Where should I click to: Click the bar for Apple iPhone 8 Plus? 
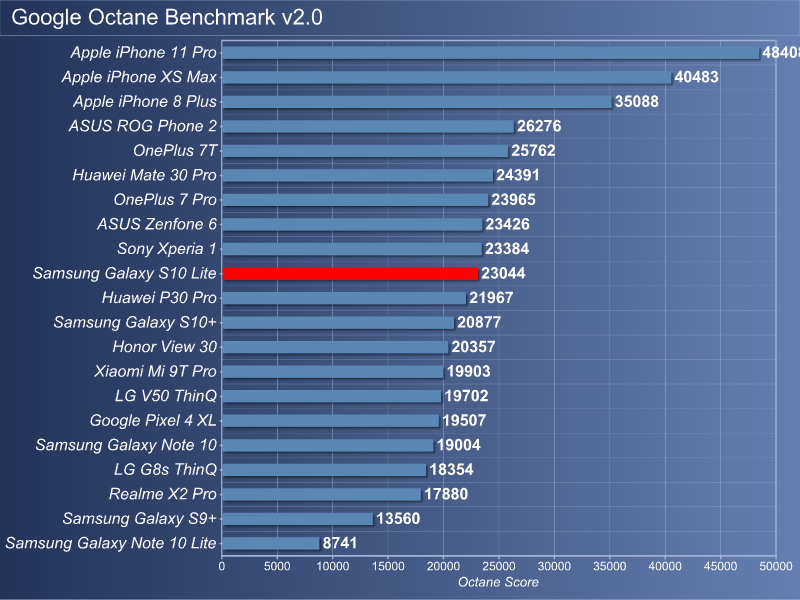pos(417,102)
